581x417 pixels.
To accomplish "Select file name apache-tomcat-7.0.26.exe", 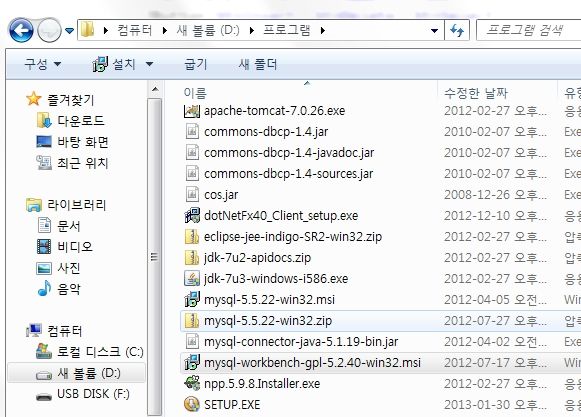I will (x=275, y=110).
